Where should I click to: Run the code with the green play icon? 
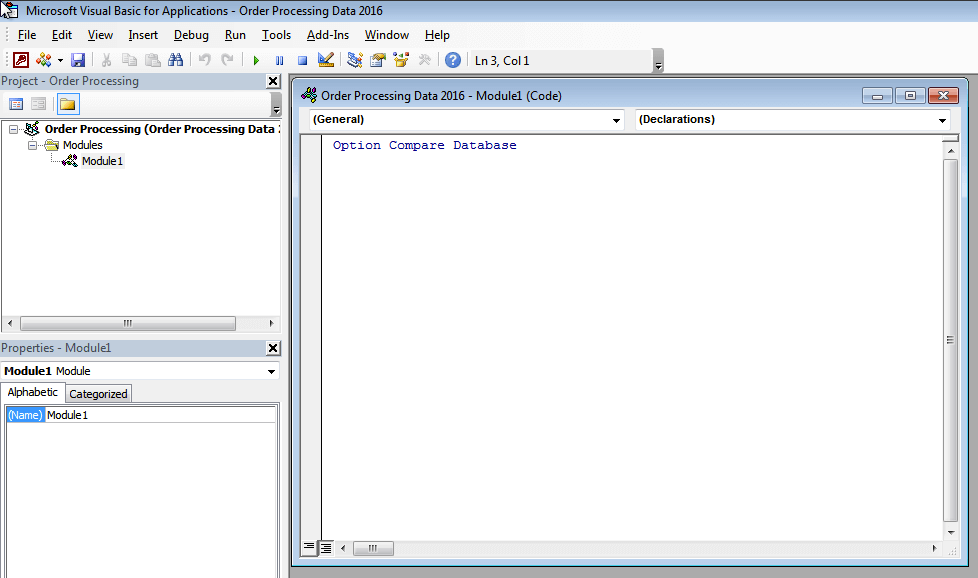256,60
